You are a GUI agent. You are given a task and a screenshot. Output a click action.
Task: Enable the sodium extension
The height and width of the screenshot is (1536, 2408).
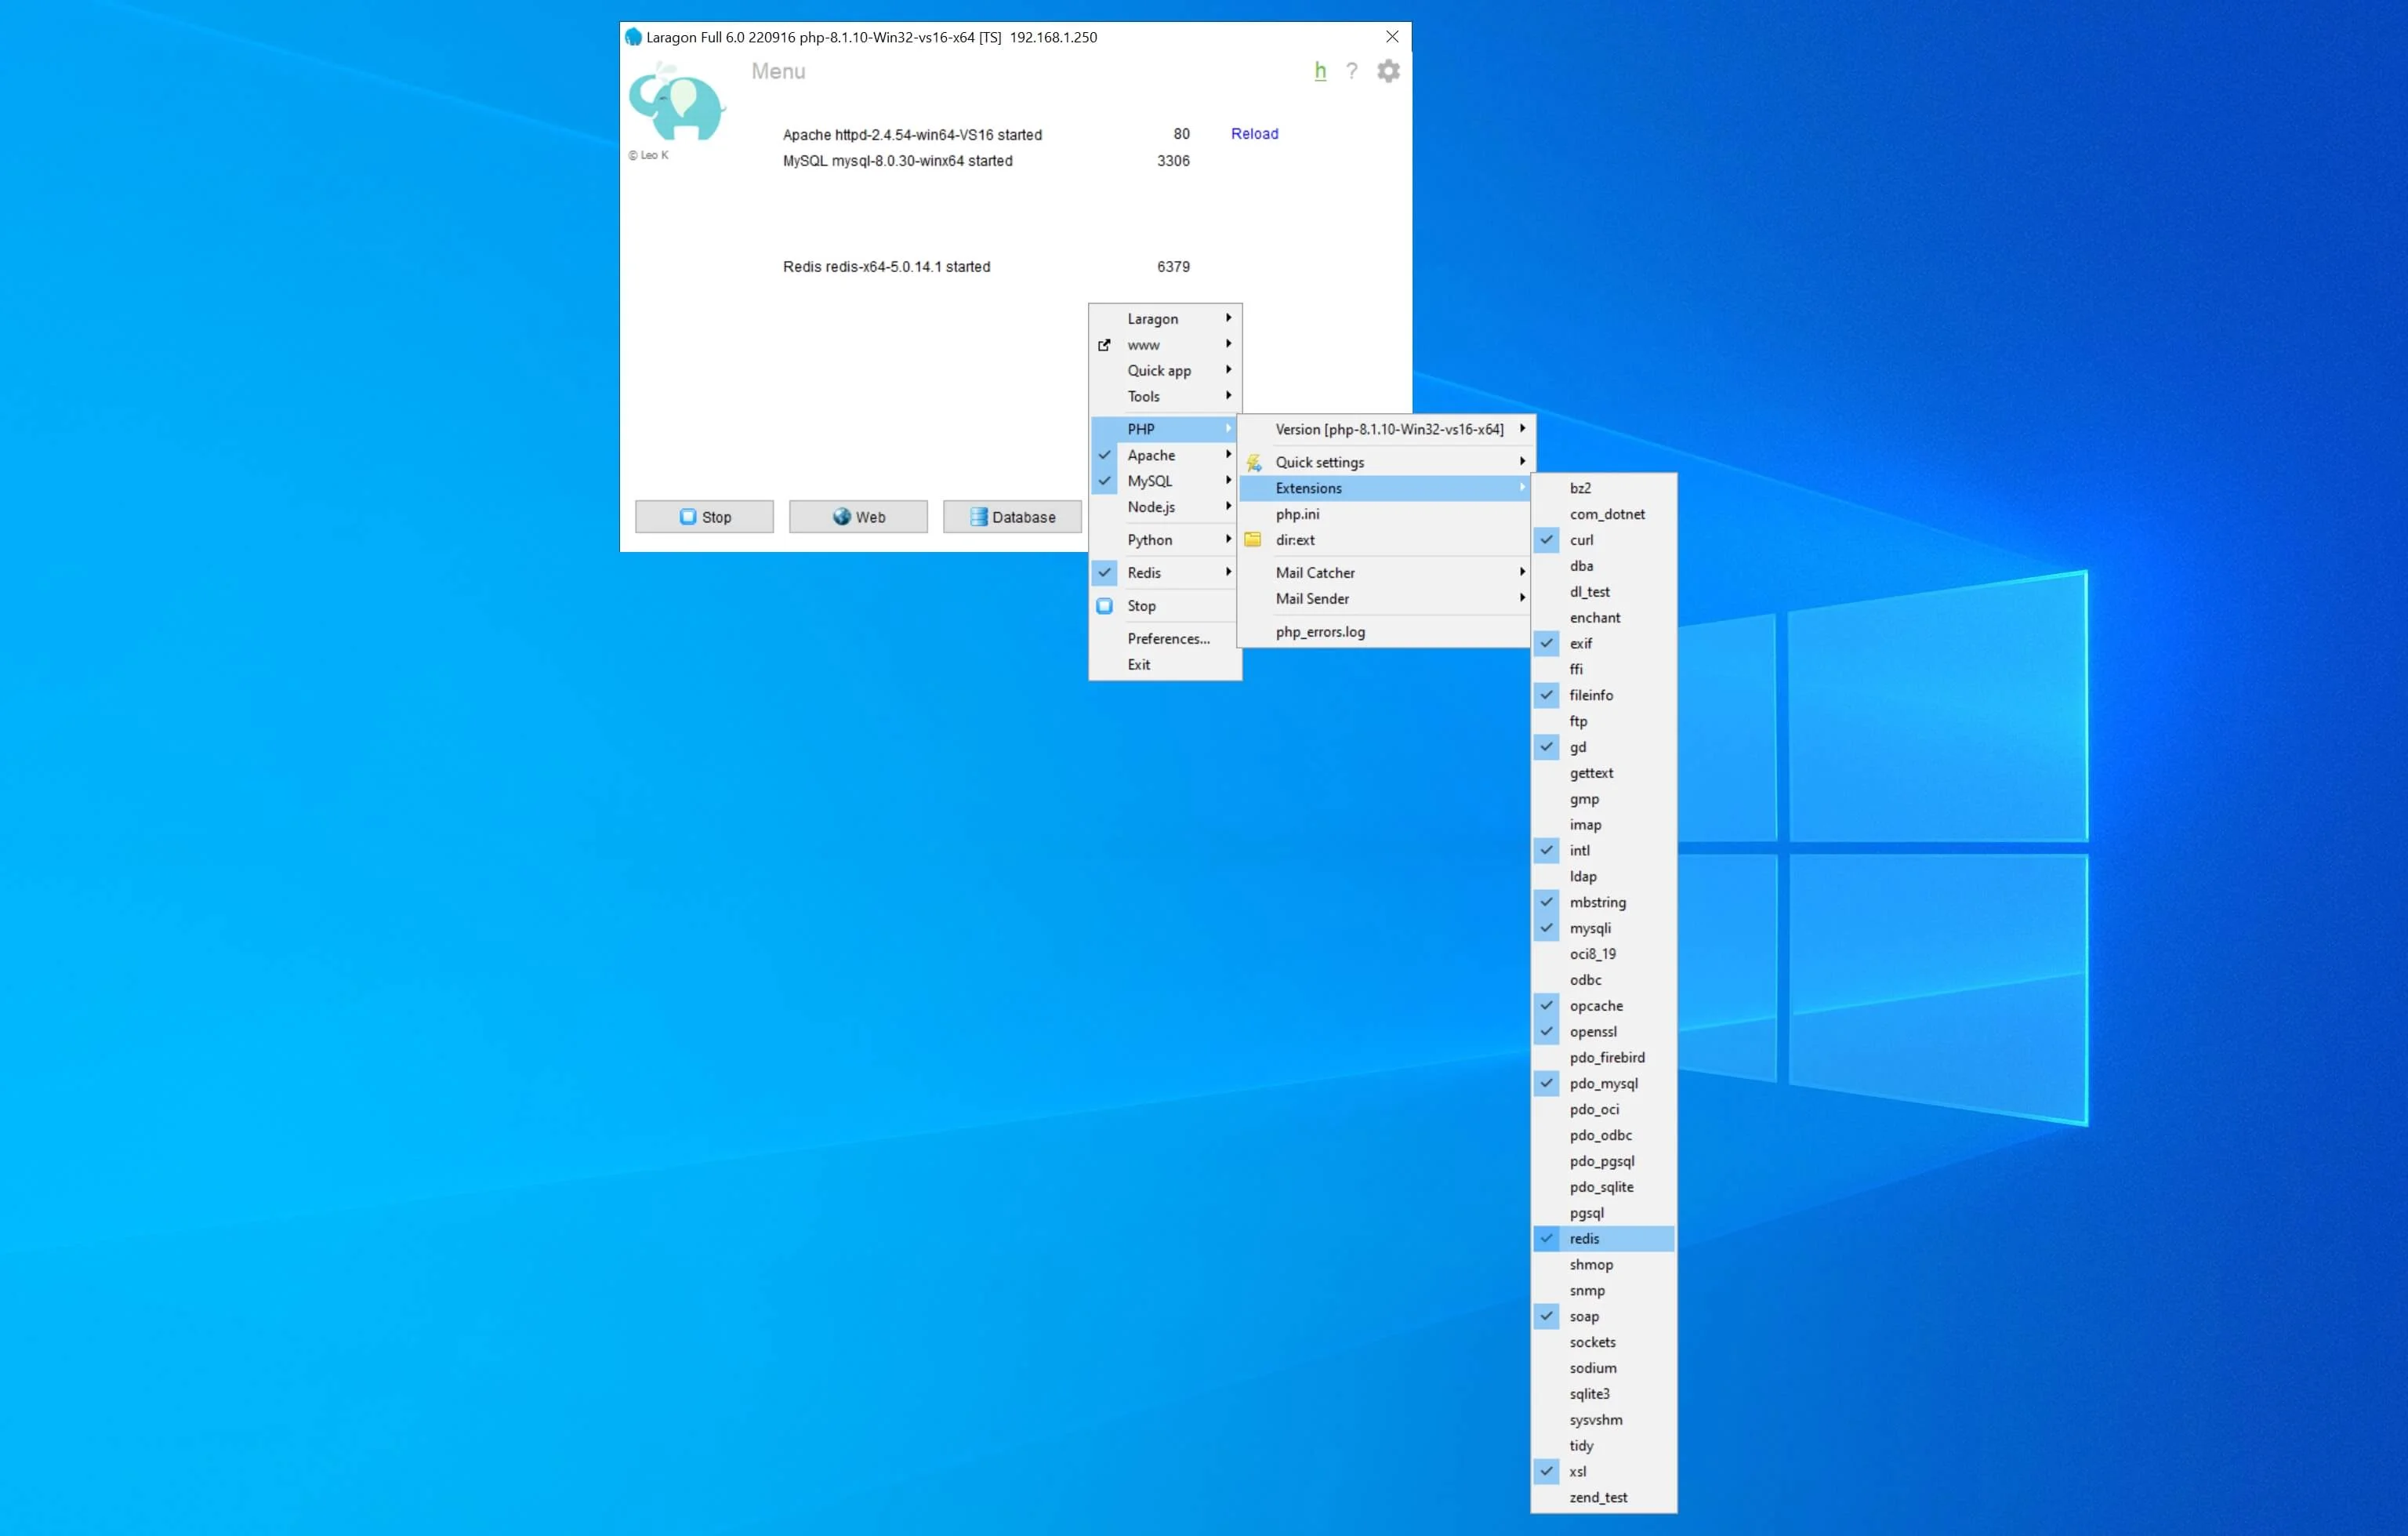[x=1604, y=1368]
